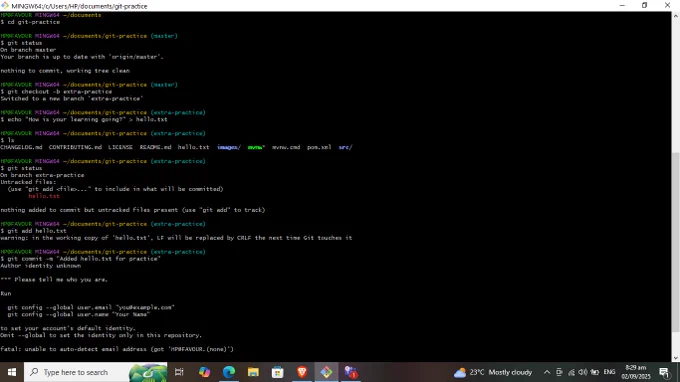The width and height of the screenshot is (680, 382).
Task: Open Task View from the taskbar
Action: 179,372
